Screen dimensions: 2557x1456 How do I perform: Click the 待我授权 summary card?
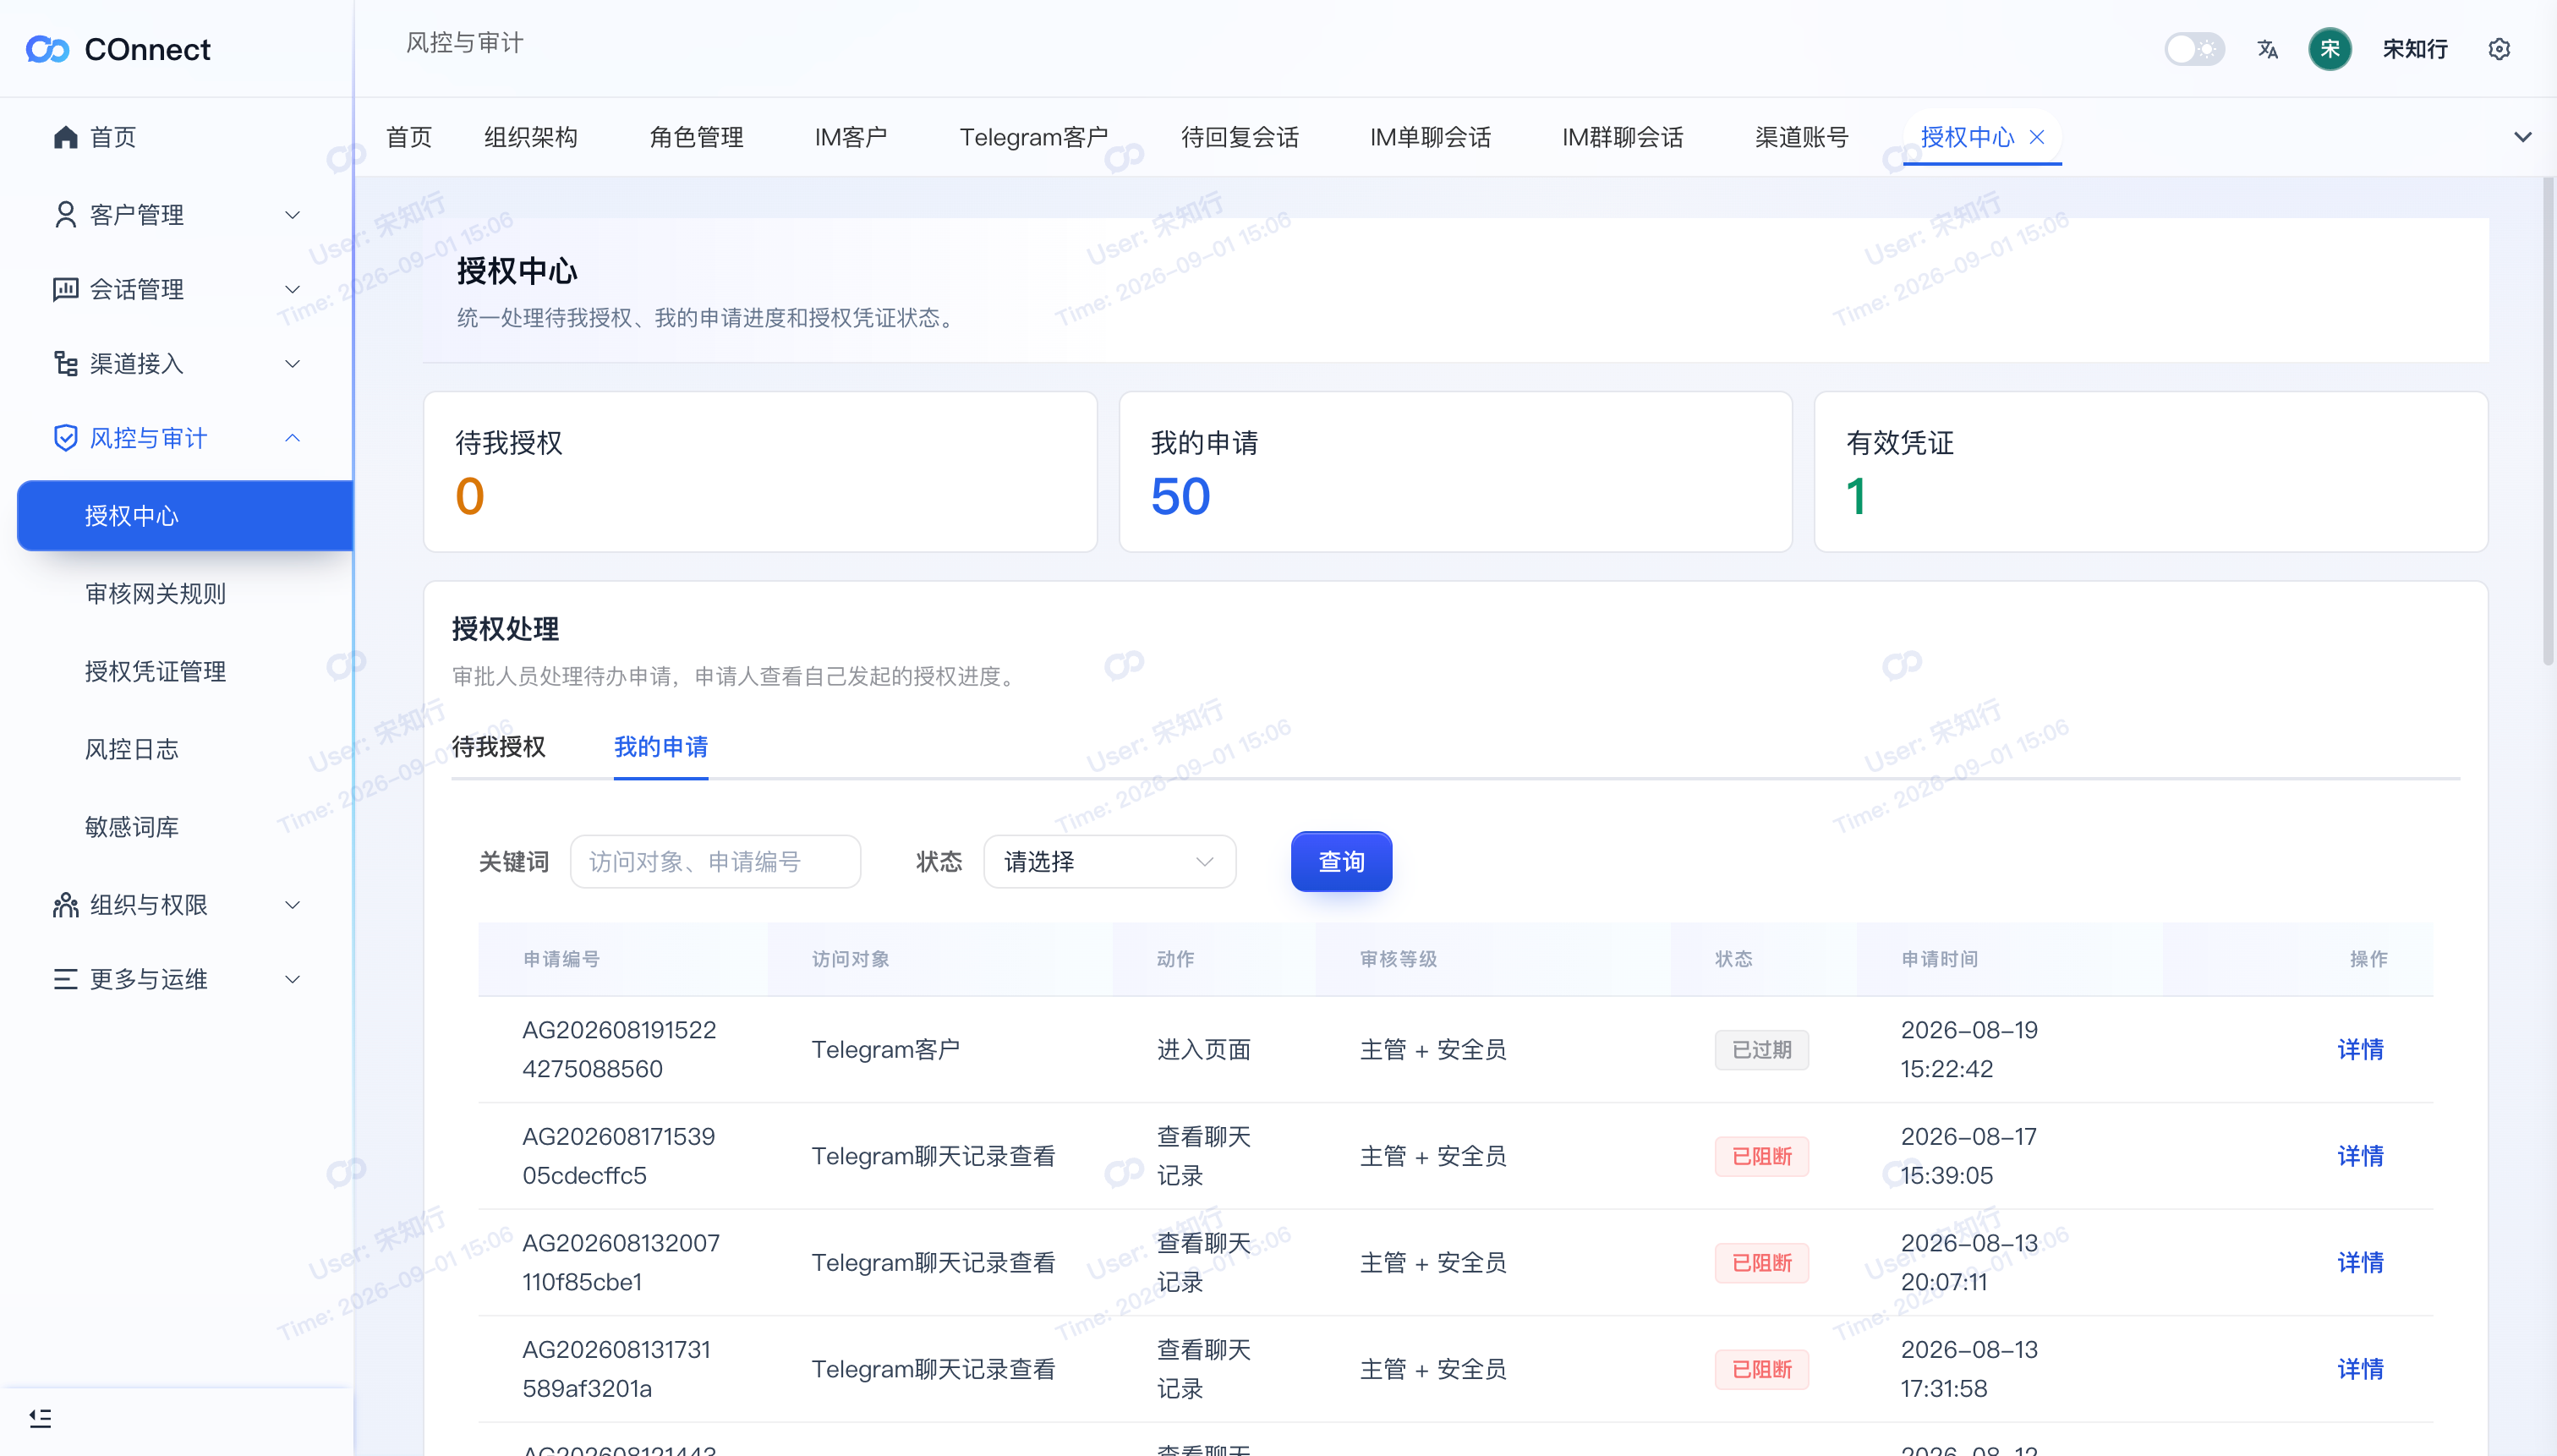pyautogui.click(x=760, y=472)
